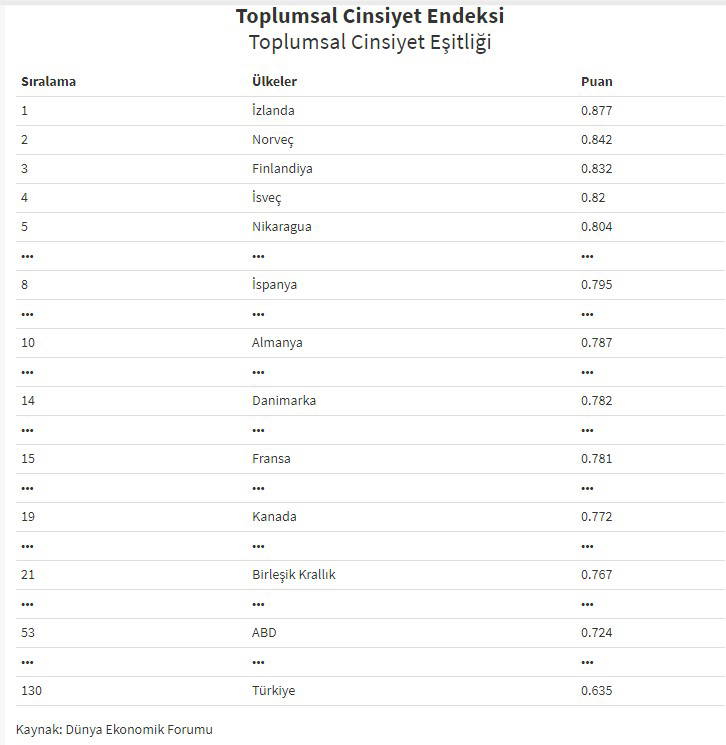Select Nikaragua in the countries column
This screenshot has height=745, width=726.
click(x=281, y=226)
